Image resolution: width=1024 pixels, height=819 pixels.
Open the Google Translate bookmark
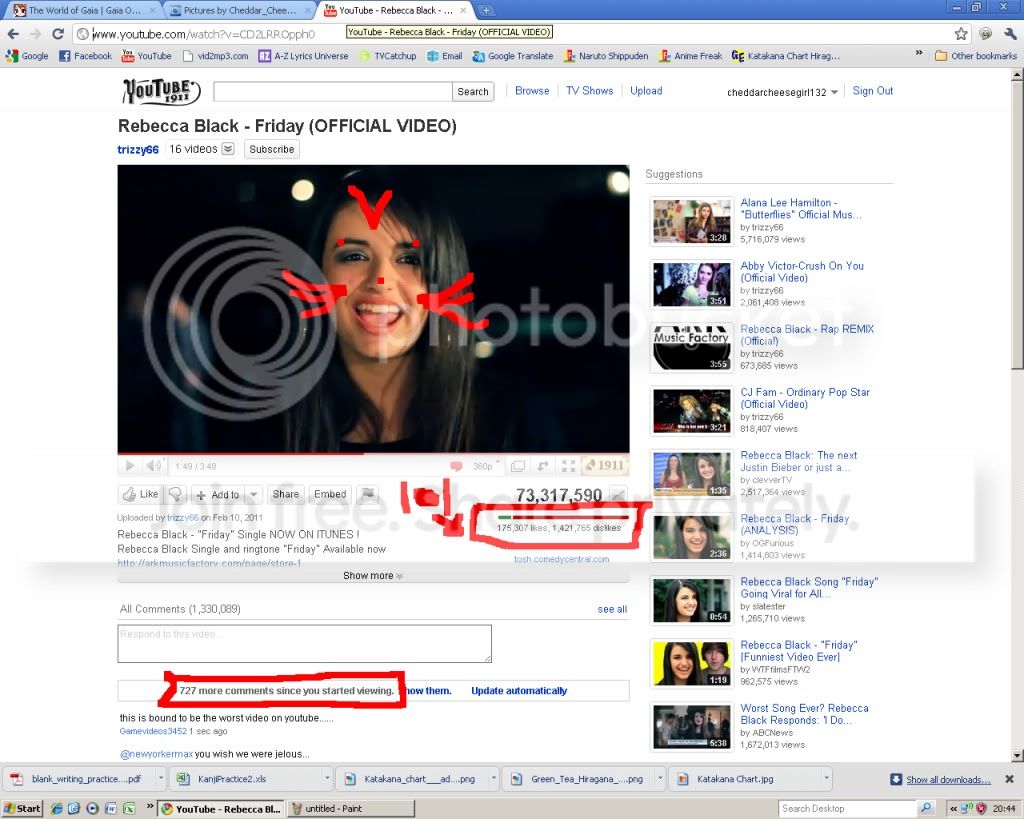point(513,56)
